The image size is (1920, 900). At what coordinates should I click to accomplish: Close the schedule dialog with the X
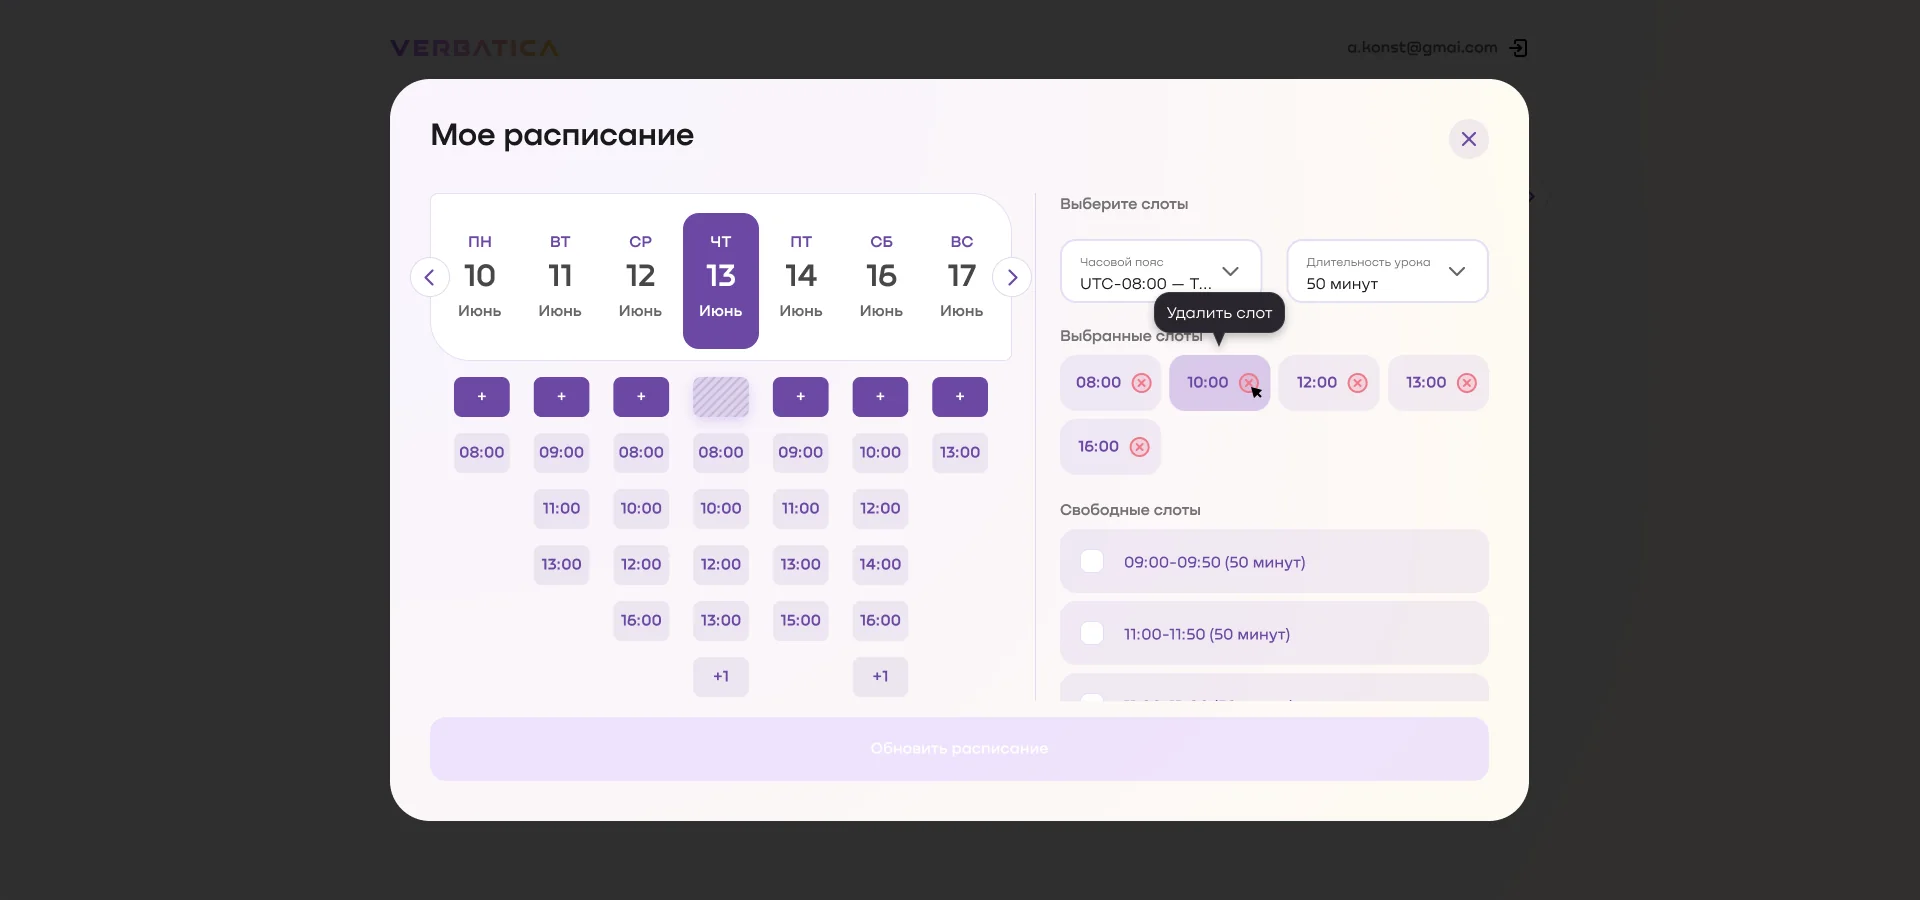click(x=1468, y=139)
